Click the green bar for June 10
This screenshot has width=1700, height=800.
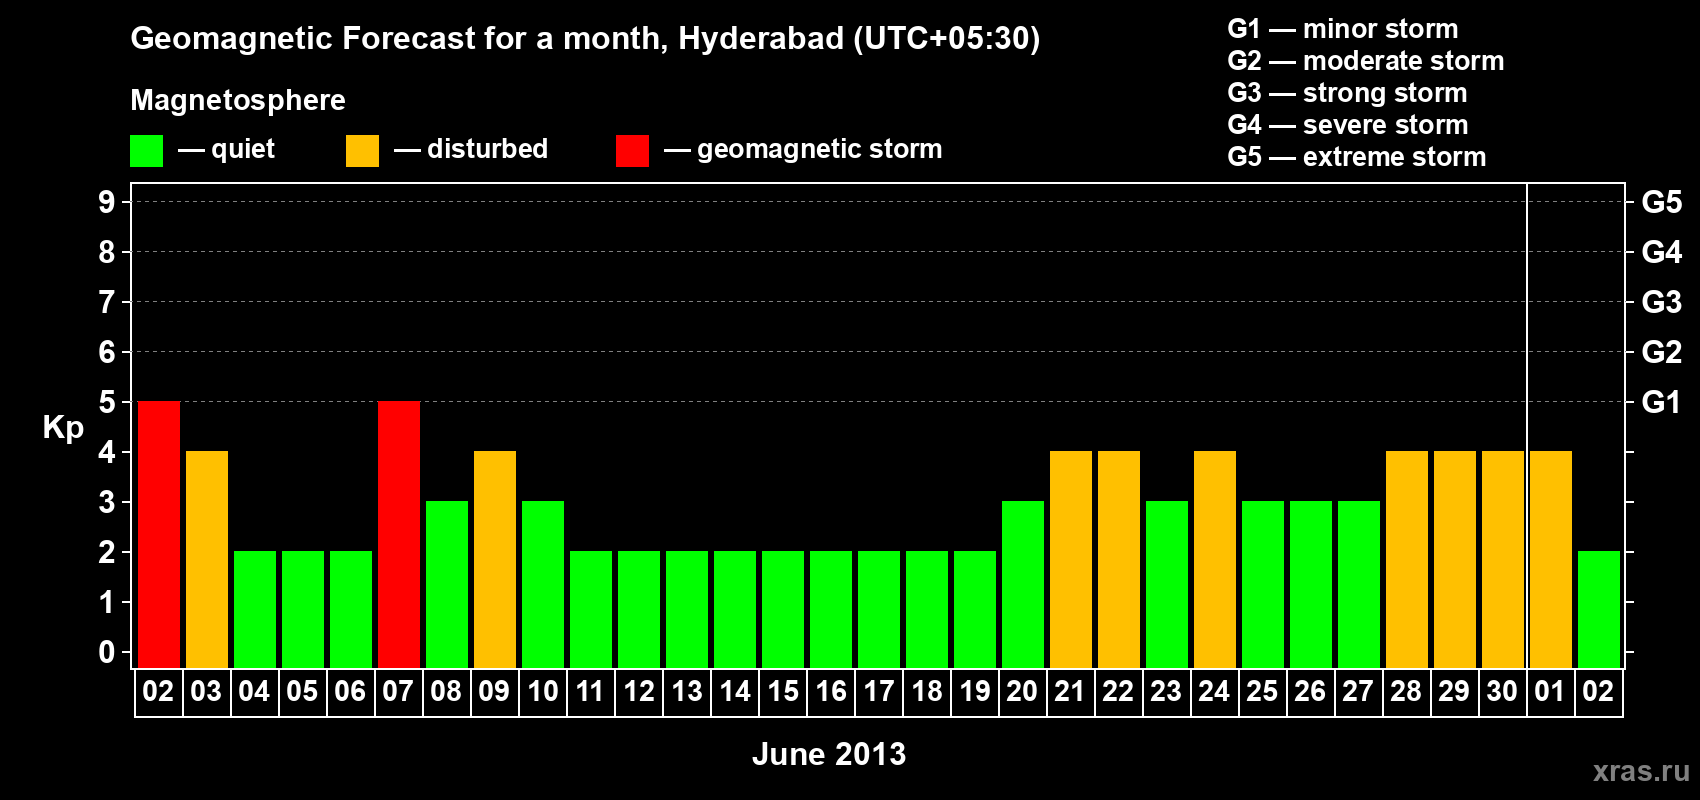coord(543,584)
